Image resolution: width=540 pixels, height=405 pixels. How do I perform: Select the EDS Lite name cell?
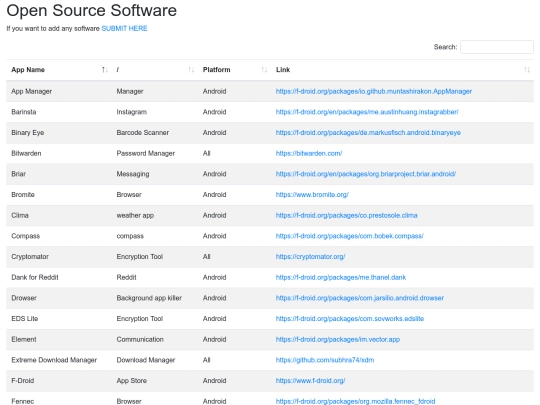coord(25,319)
